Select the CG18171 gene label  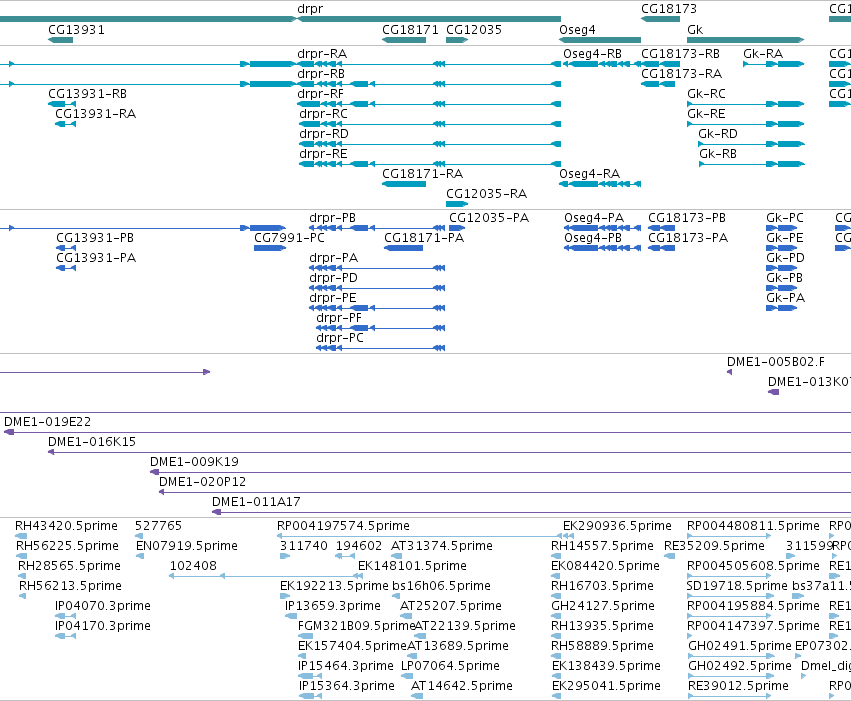click(x=410, y=30)
